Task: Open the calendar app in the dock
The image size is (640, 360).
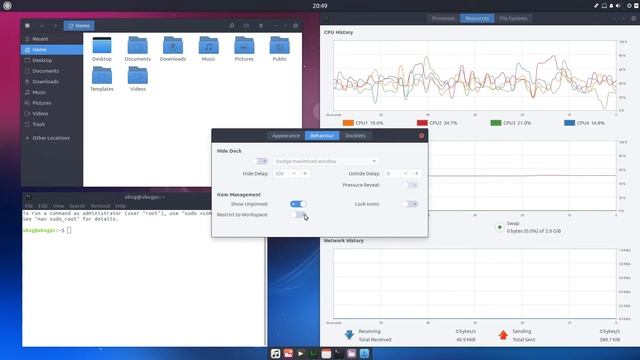Action: coord(326,353)
